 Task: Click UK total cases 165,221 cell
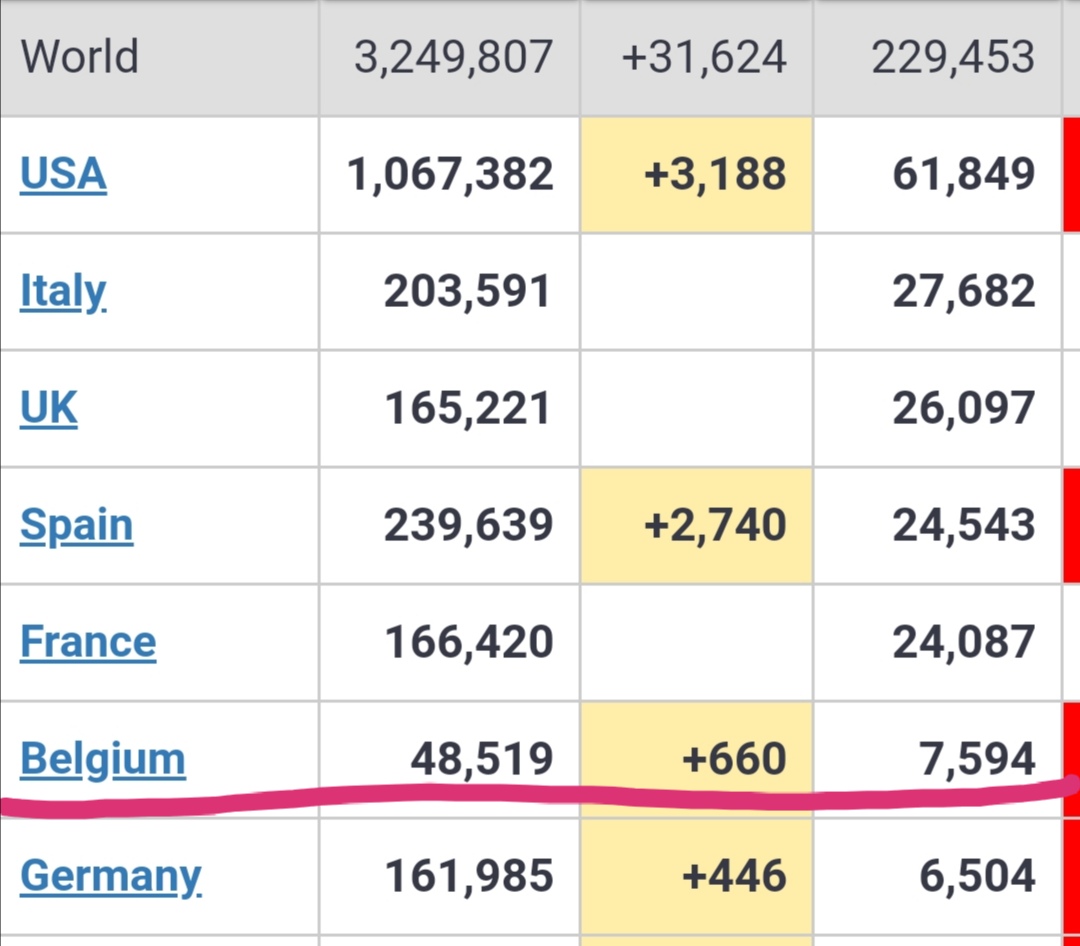467,408
